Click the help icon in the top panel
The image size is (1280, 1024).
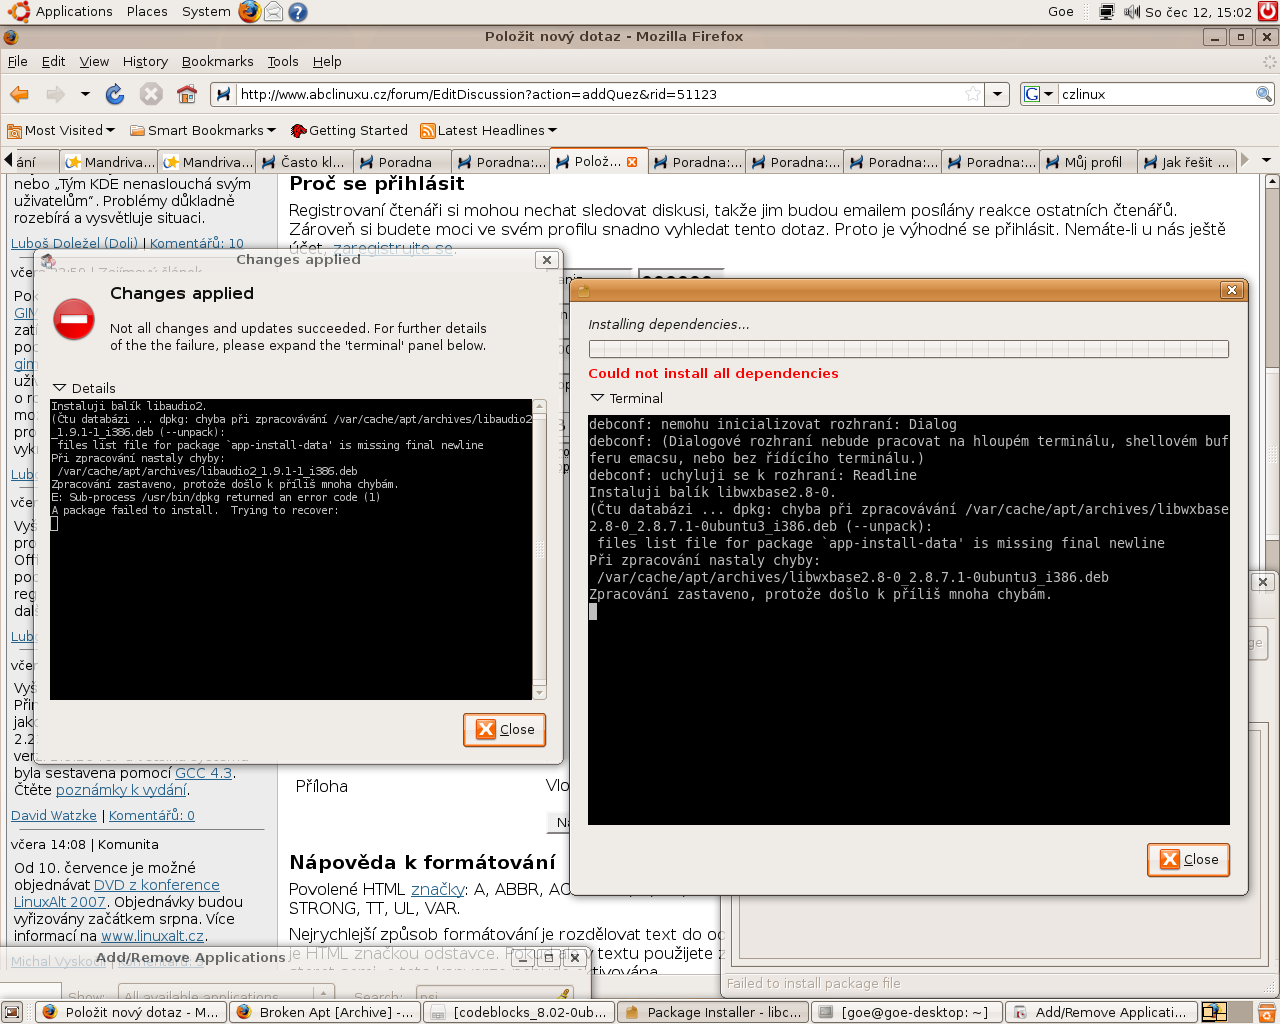(x=297, y=12)
